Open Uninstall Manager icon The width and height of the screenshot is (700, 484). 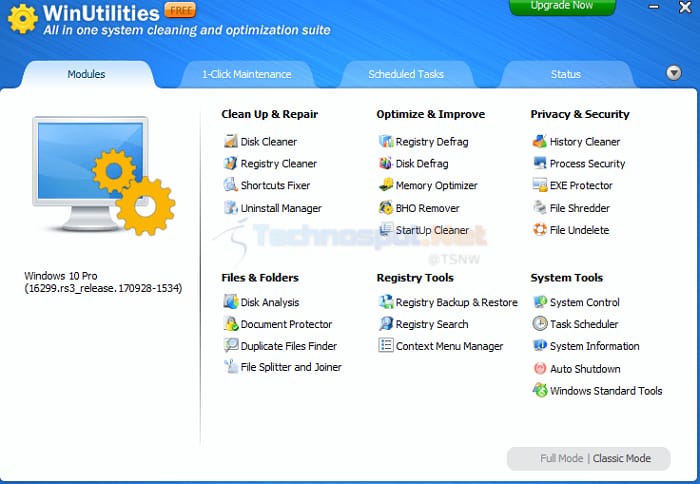pos(230,207)
